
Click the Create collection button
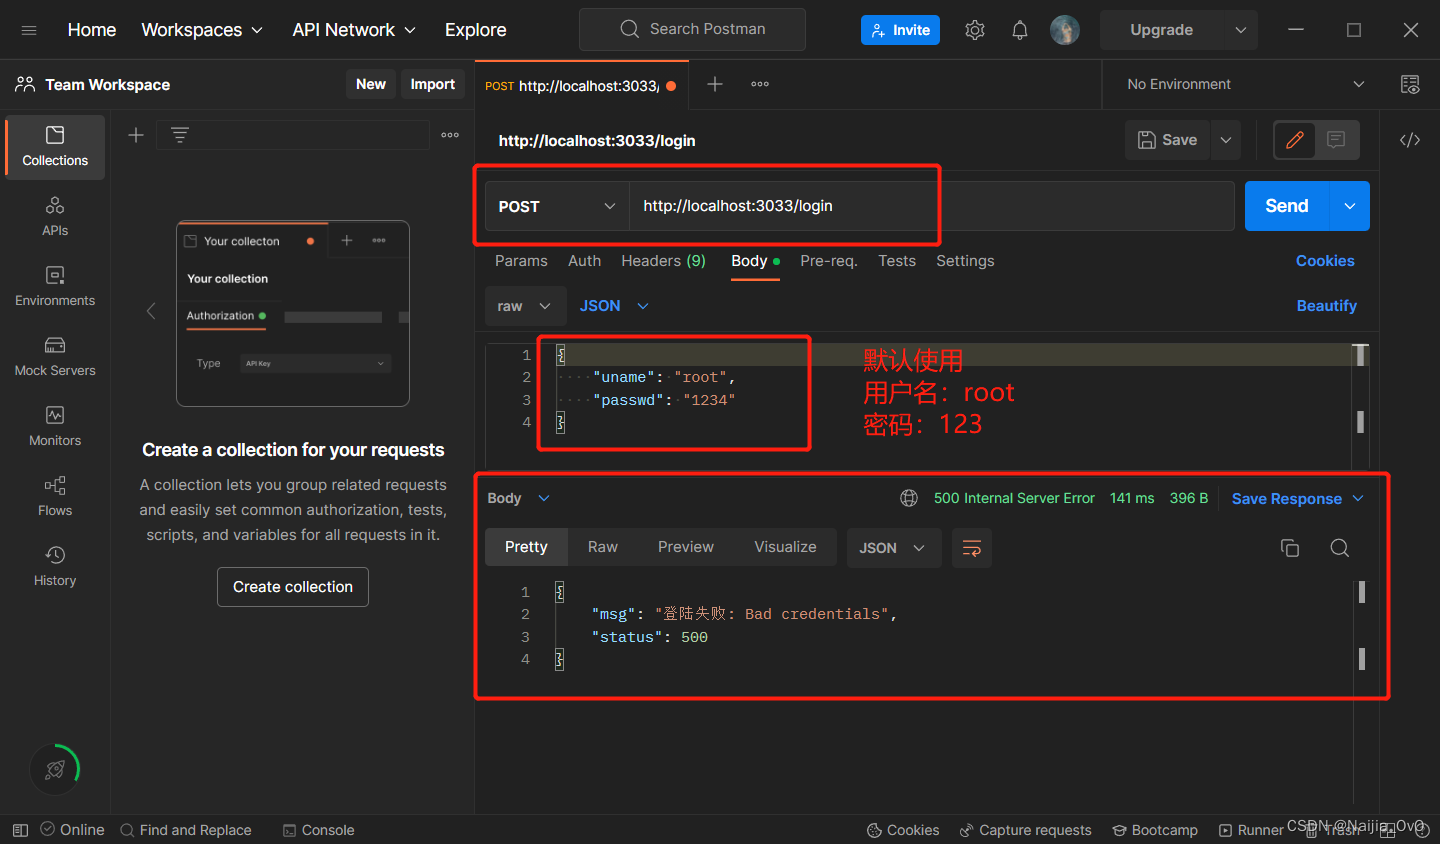[293, 587]
